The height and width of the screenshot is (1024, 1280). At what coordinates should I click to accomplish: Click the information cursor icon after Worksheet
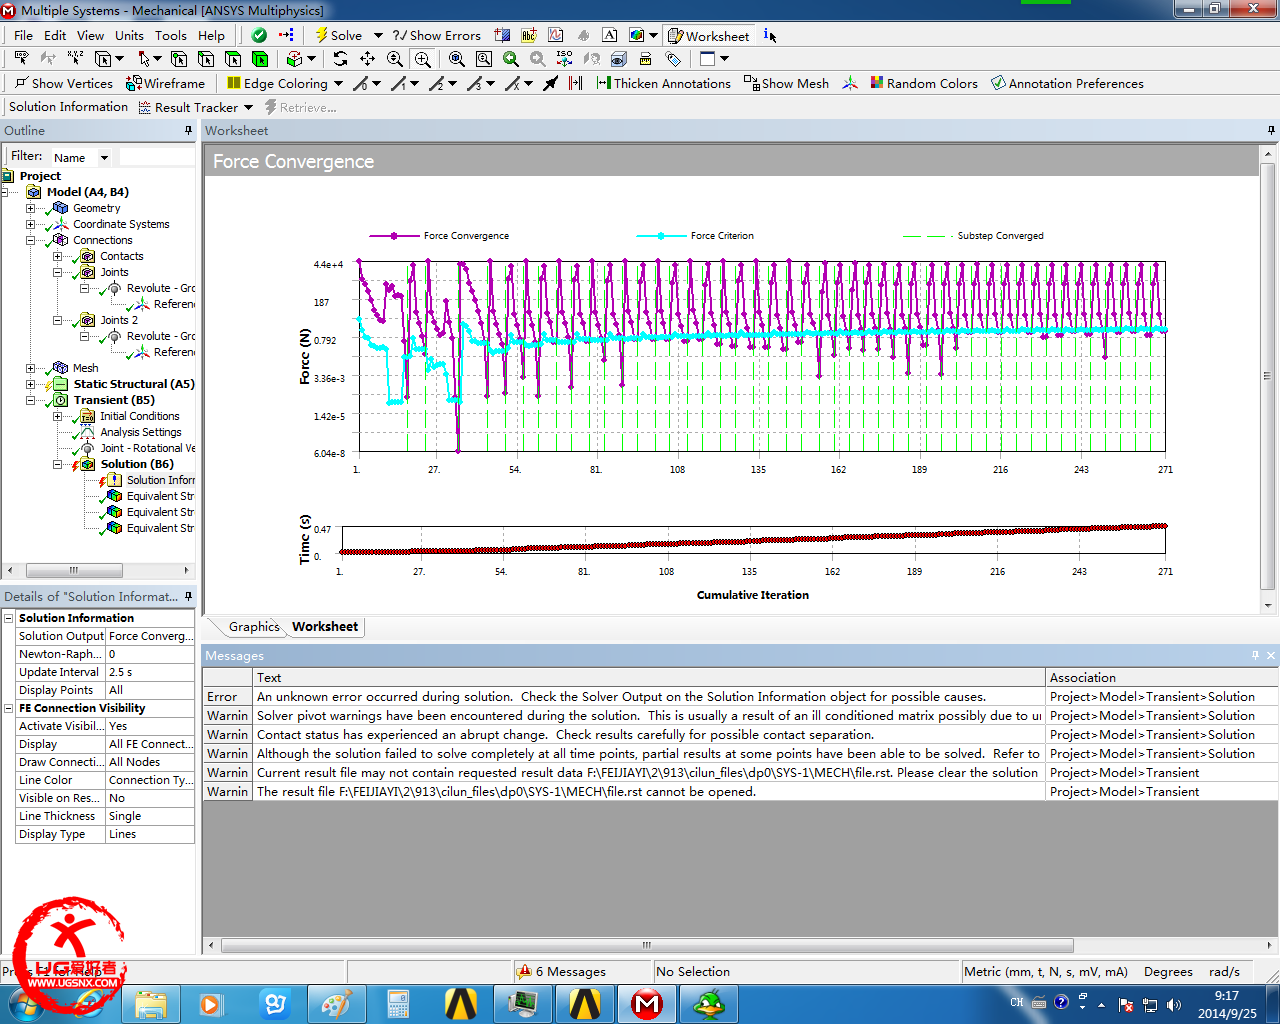point(769,35)
